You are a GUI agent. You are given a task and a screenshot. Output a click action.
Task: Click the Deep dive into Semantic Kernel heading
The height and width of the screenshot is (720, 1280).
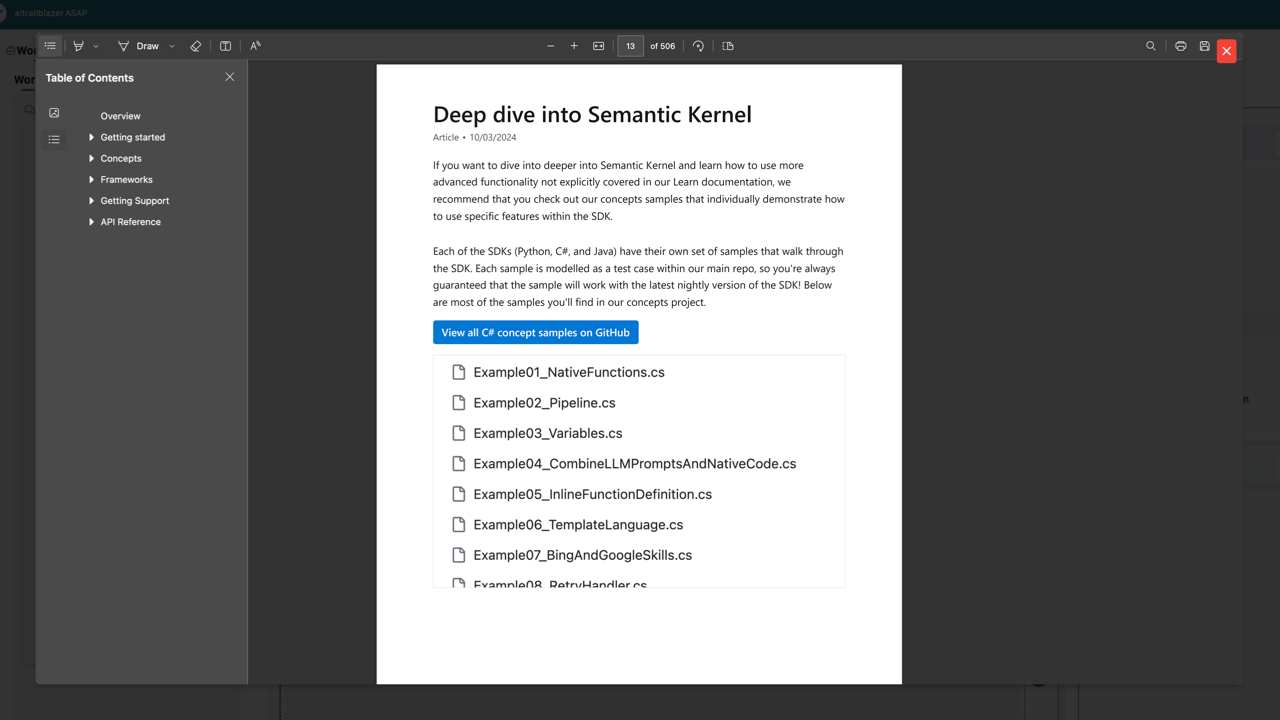[592, 114]
